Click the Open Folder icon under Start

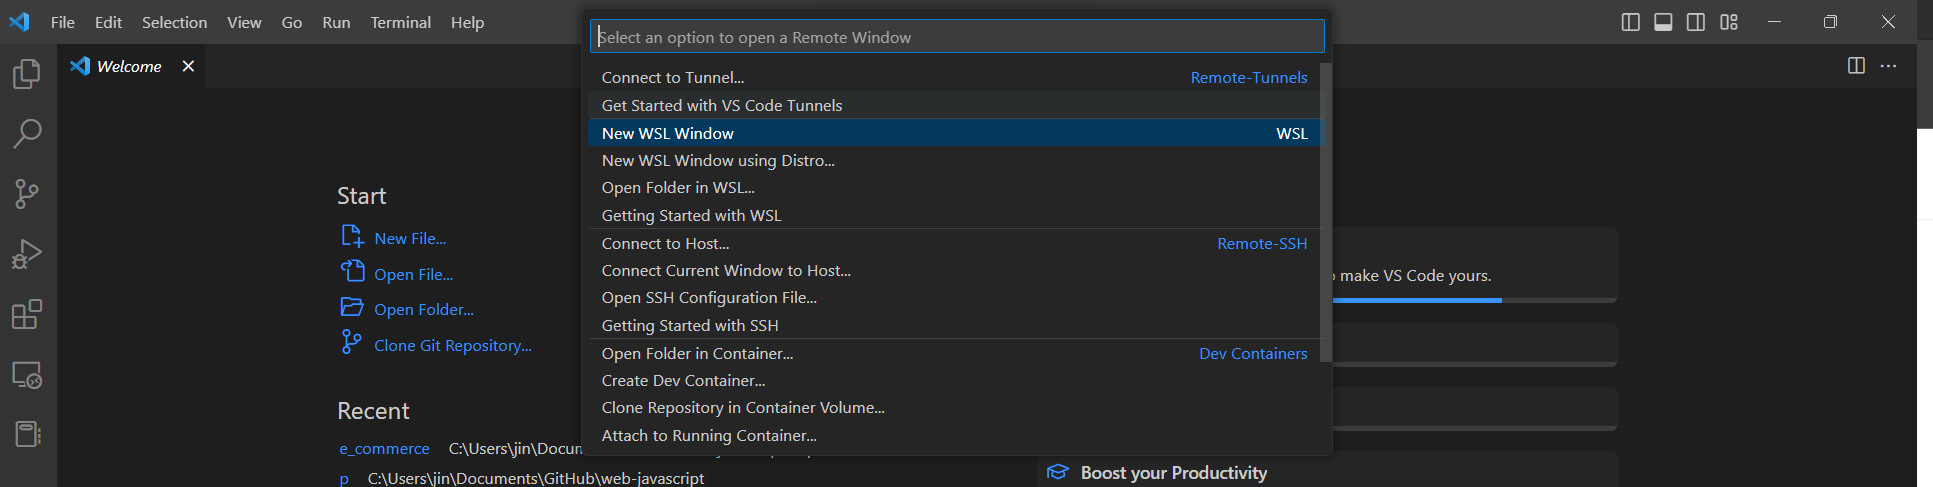click(x=352, y=307)
